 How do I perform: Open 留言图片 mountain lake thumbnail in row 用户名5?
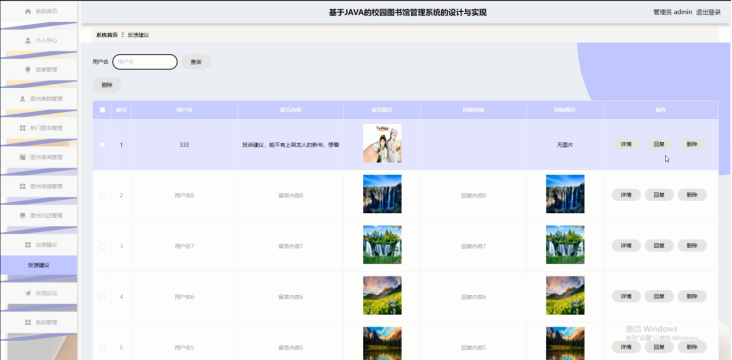tap(382, 343)
